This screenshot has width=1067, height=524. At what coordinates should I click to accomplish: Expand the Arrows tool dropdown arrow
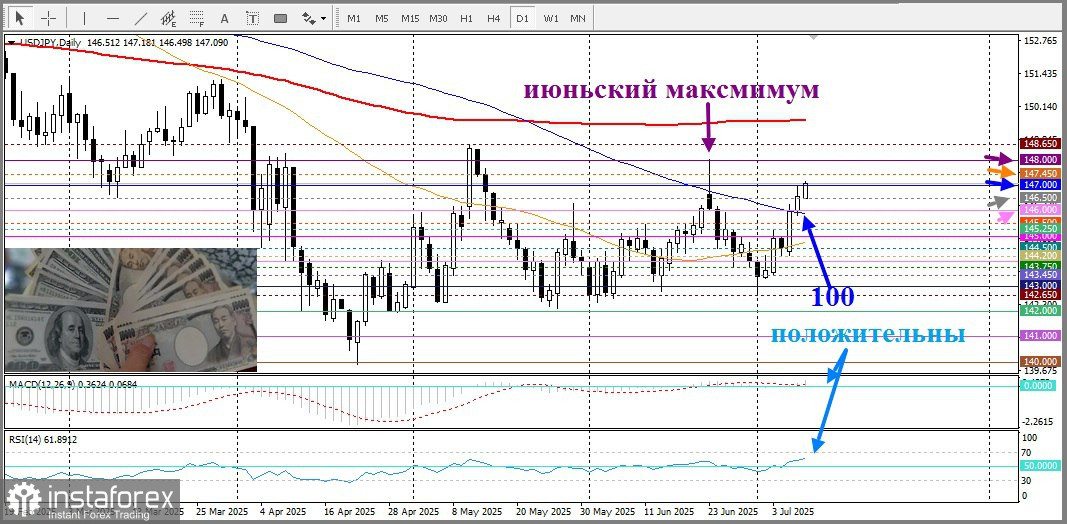coord(323,18)
